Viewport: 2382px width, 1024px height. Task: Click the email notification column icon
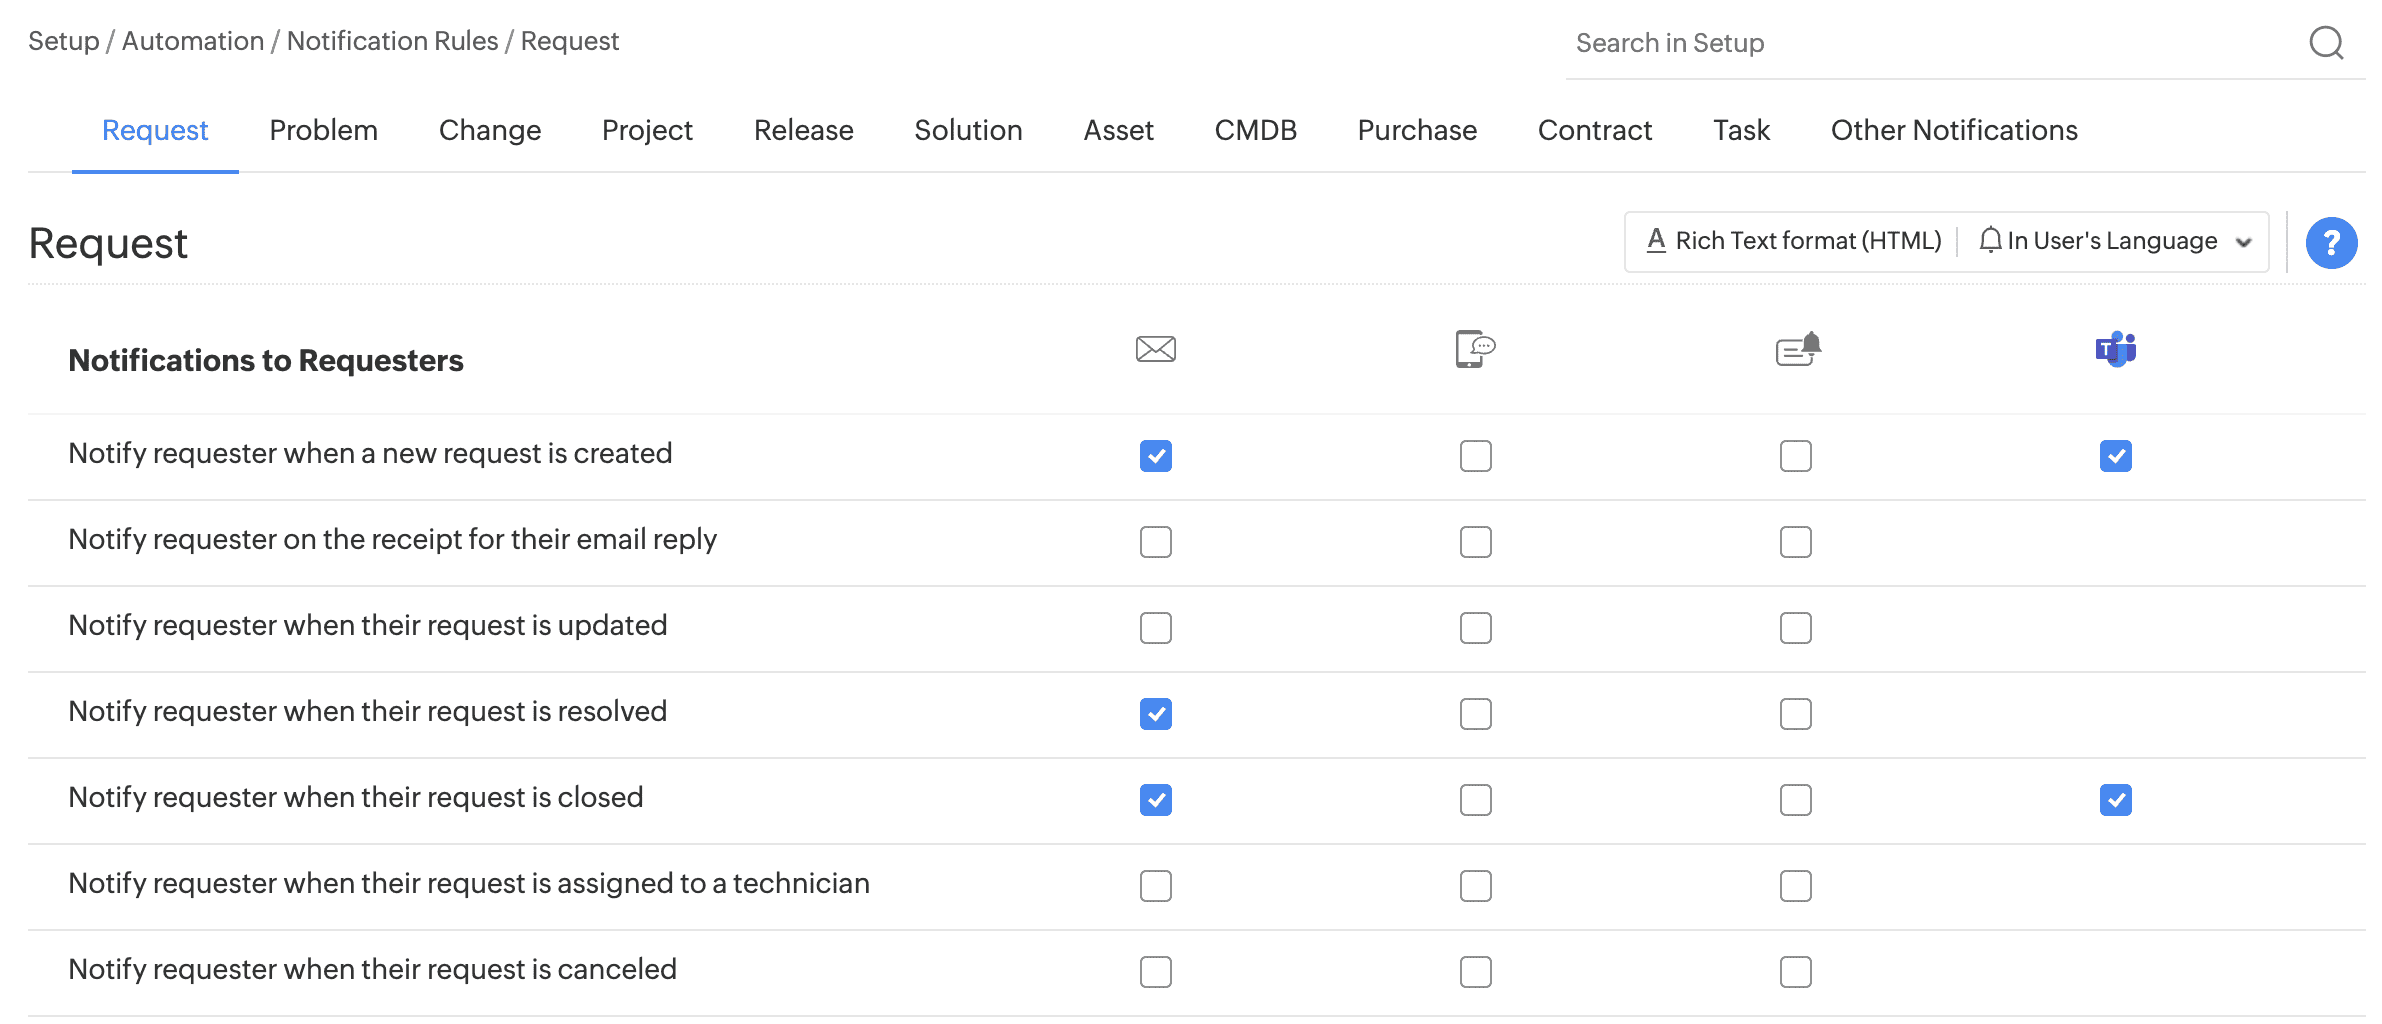(x=1155, y=349)
